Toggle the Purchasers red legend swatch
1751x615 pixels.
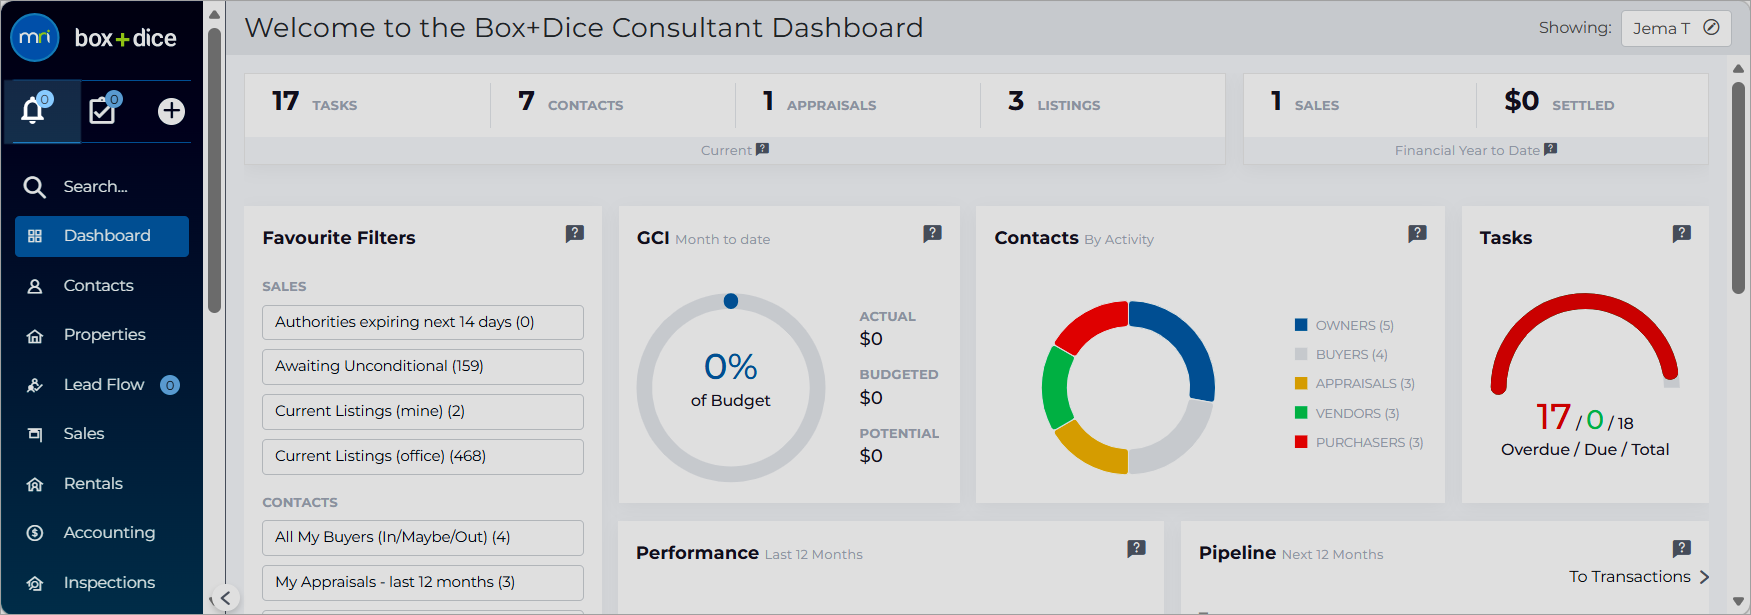click(1301, 442)
